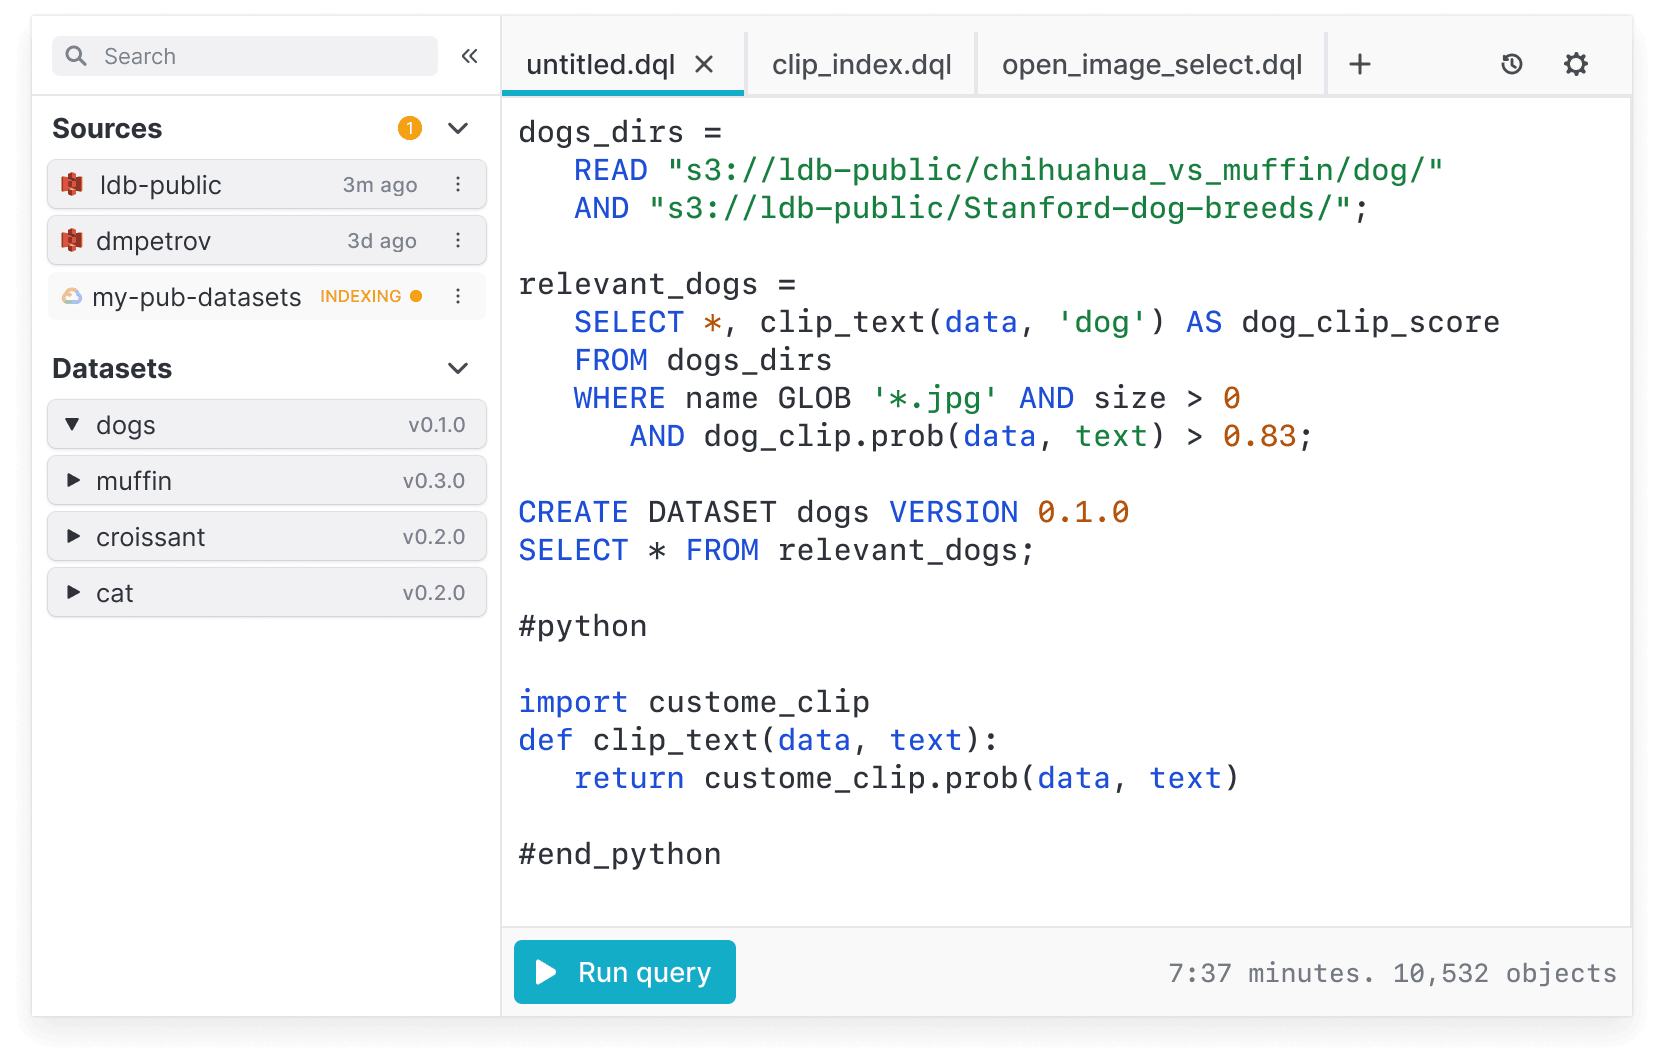
Task: Collapse the Sources section
Action: 458,129
